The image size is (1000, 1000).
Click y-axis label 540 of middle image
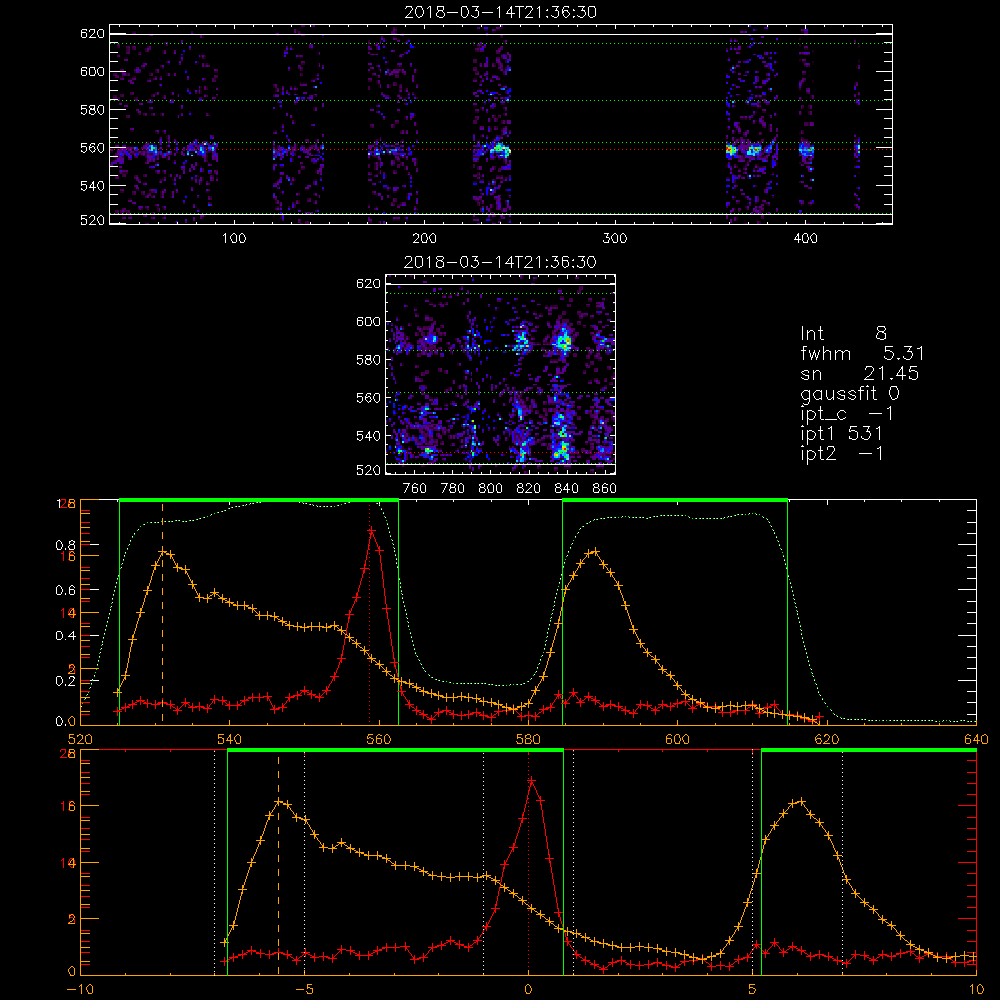coord(368,436)
